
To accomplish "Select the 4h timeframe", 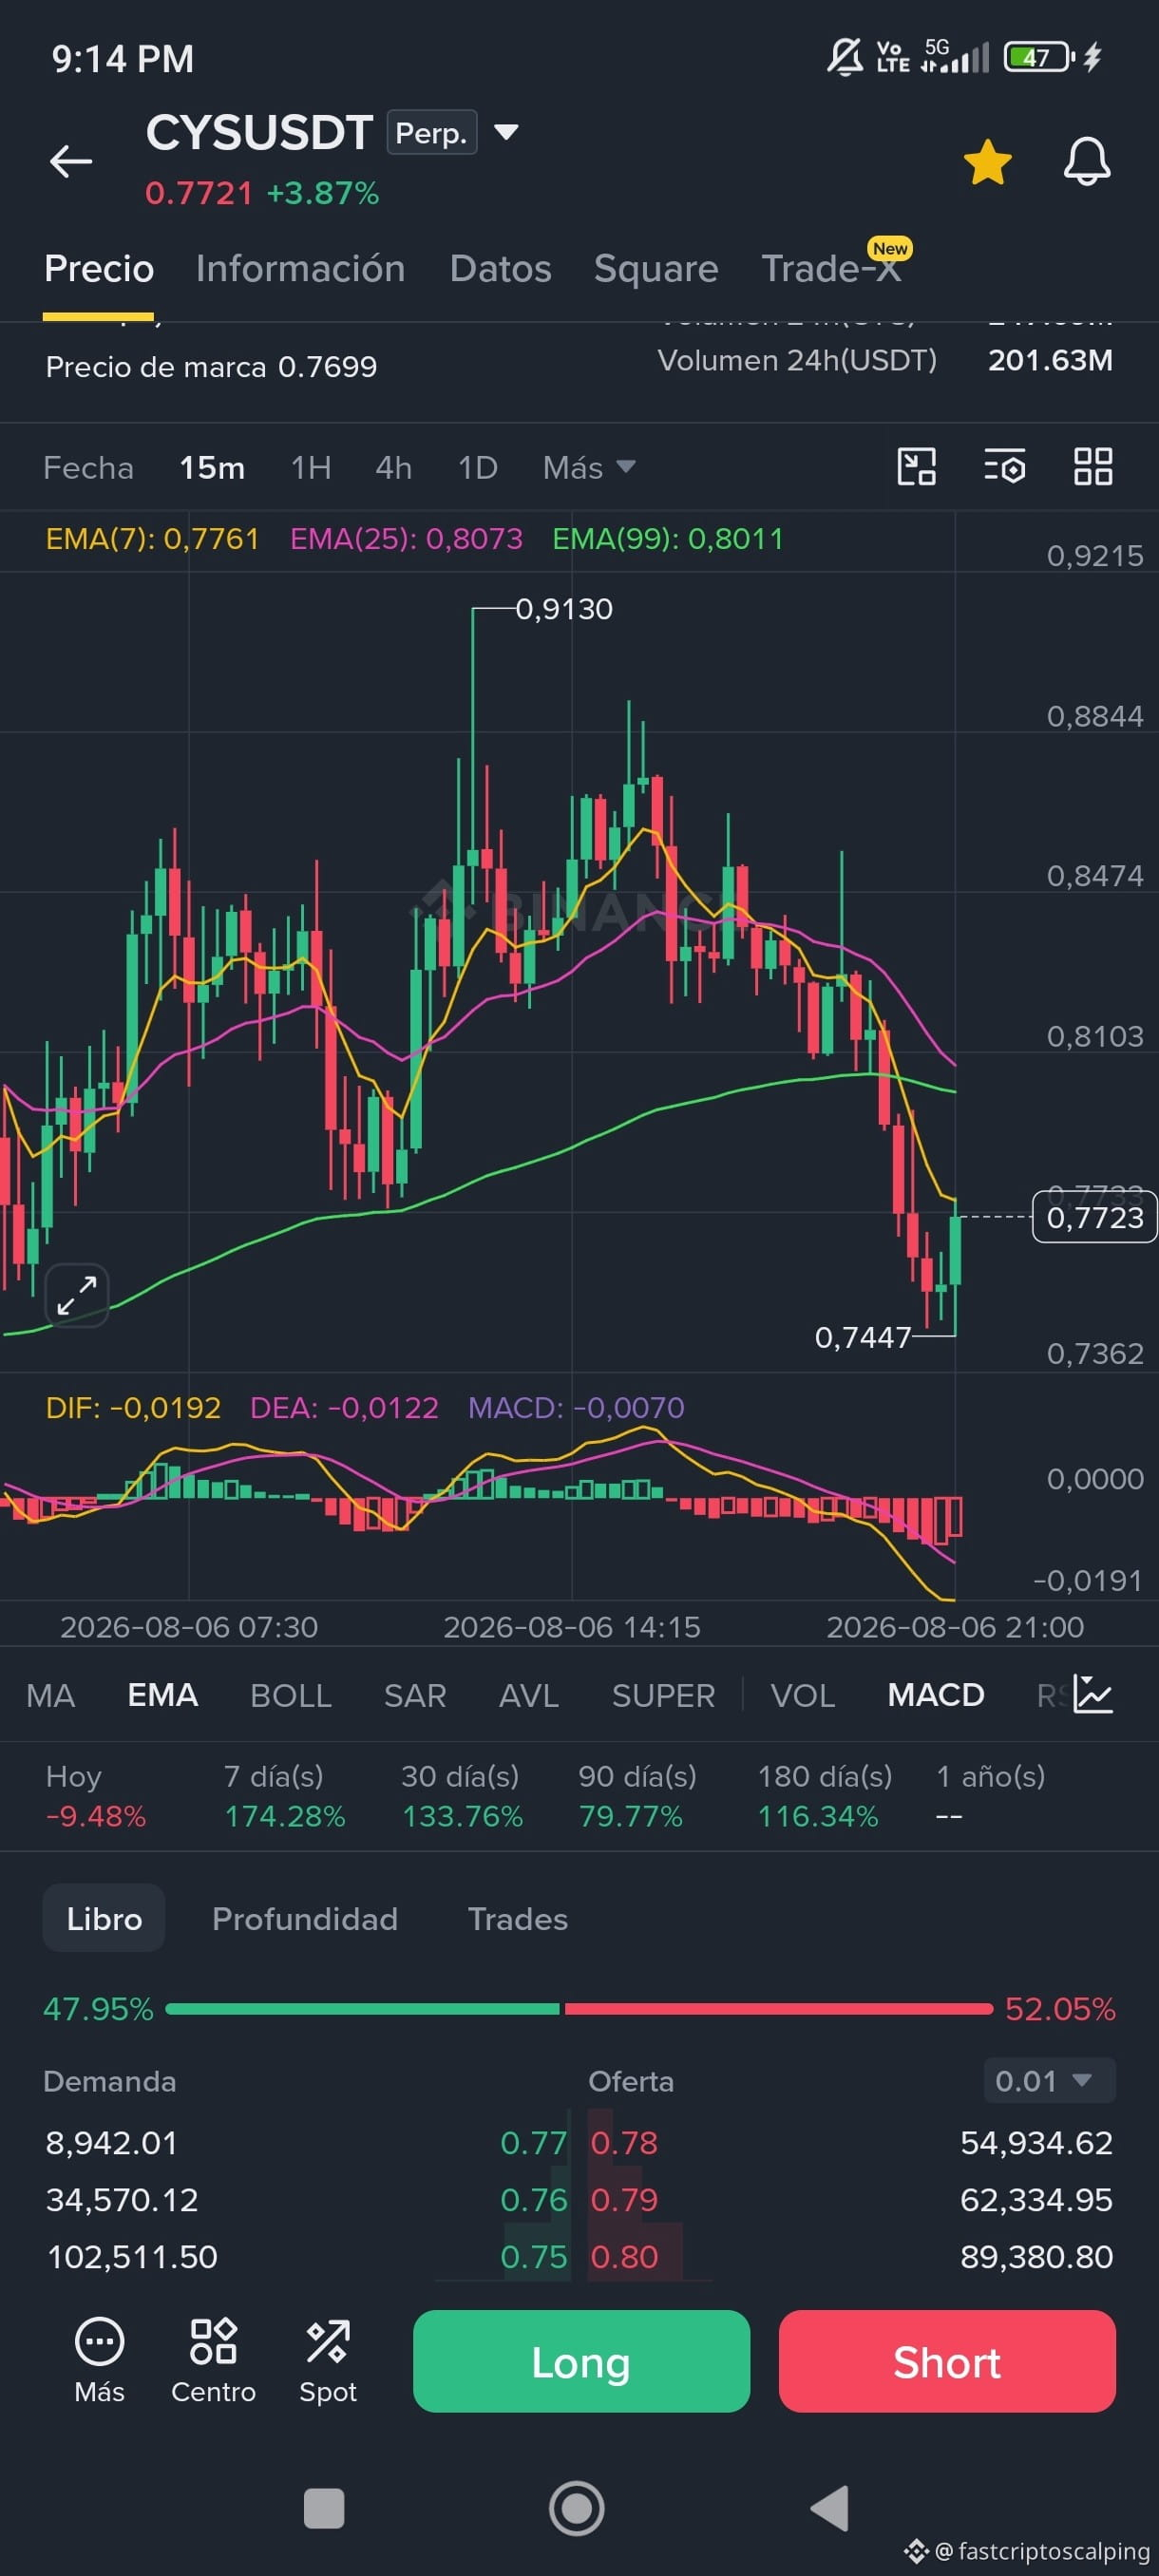I will (393, 467).
